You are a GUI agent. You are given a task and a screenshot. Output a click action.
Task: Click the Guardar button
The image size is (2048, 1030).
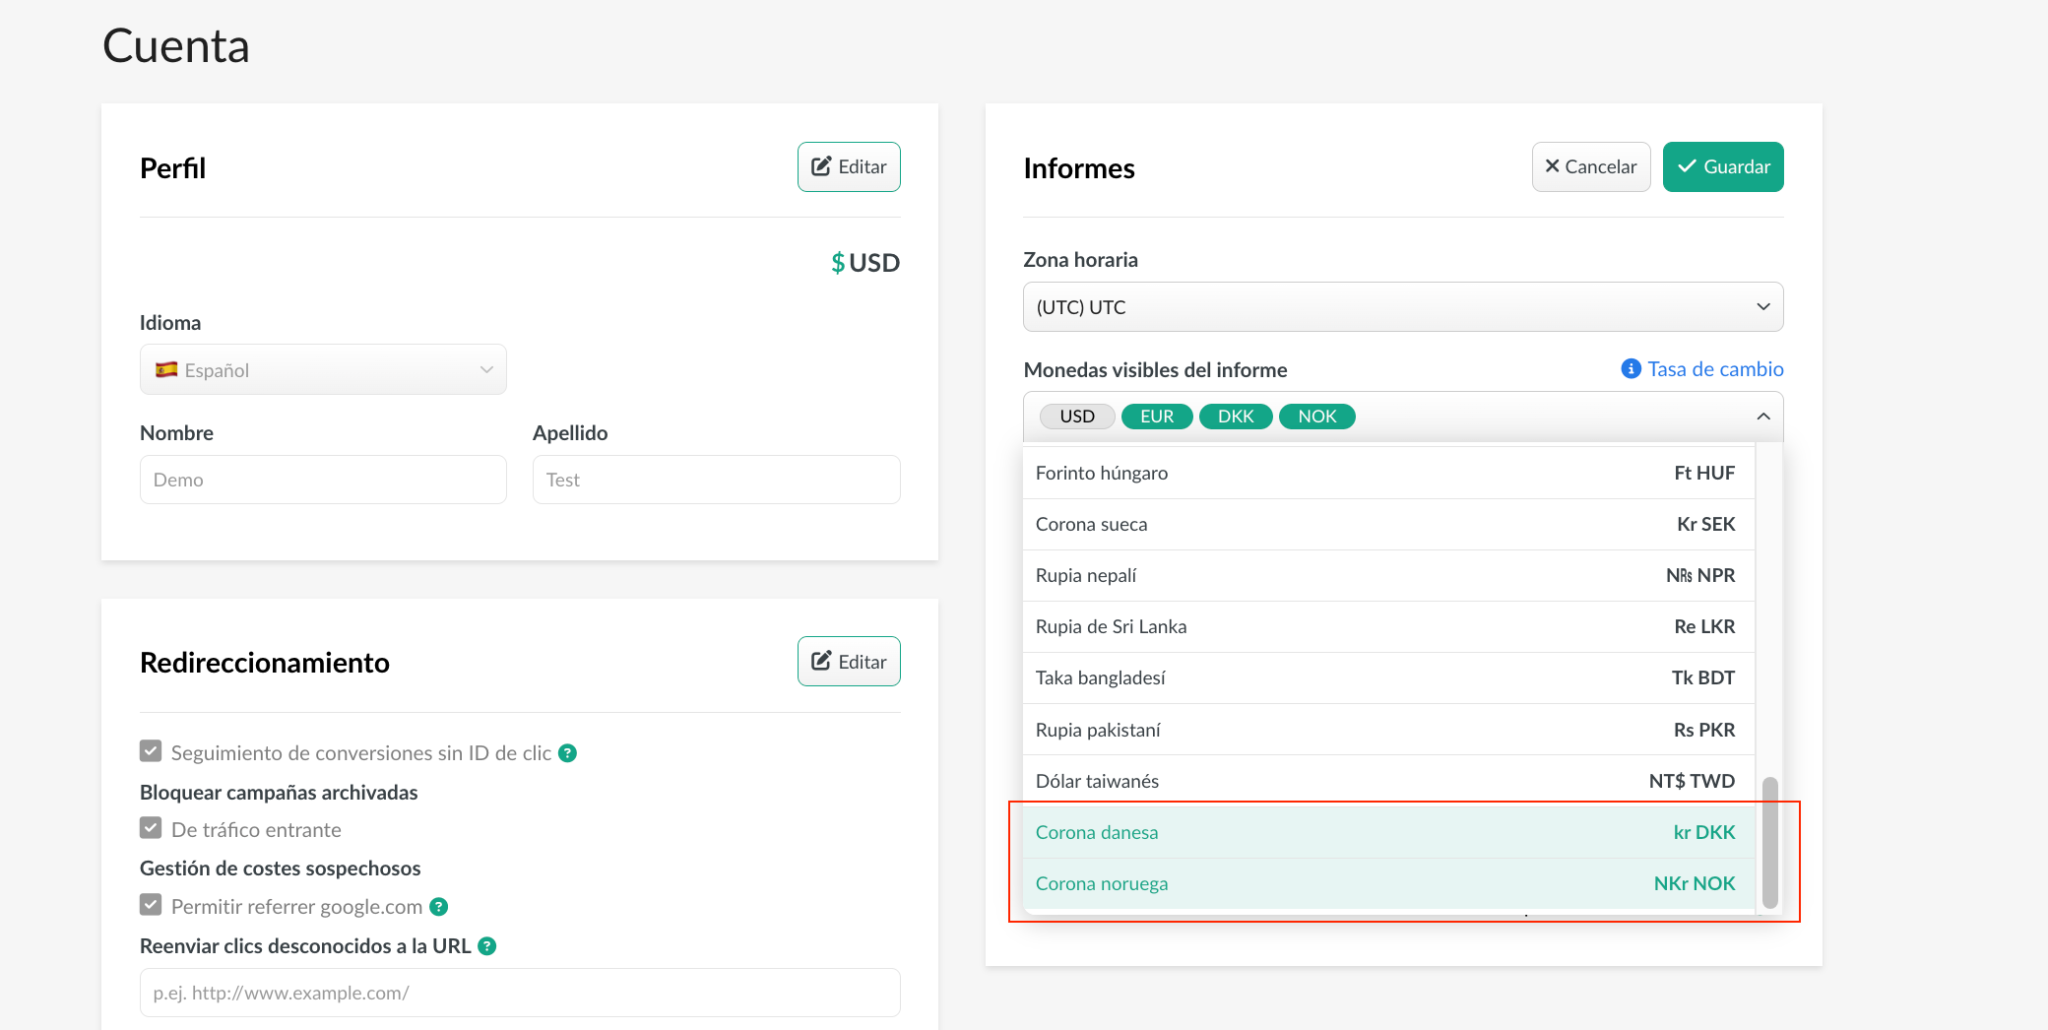click(1722, 166)
